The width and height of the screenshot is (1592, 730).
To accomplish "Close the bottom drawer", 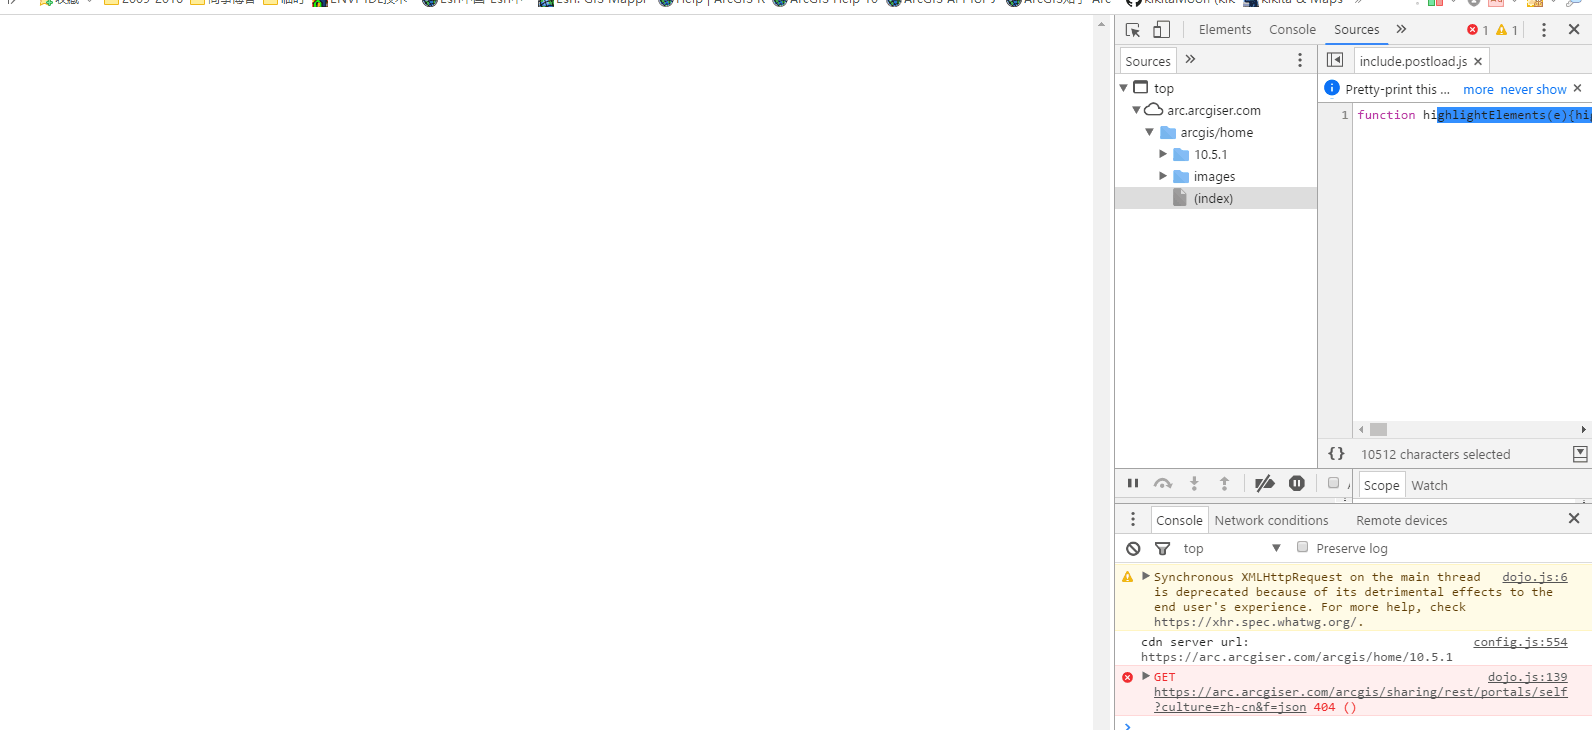I will [1574, 518].
